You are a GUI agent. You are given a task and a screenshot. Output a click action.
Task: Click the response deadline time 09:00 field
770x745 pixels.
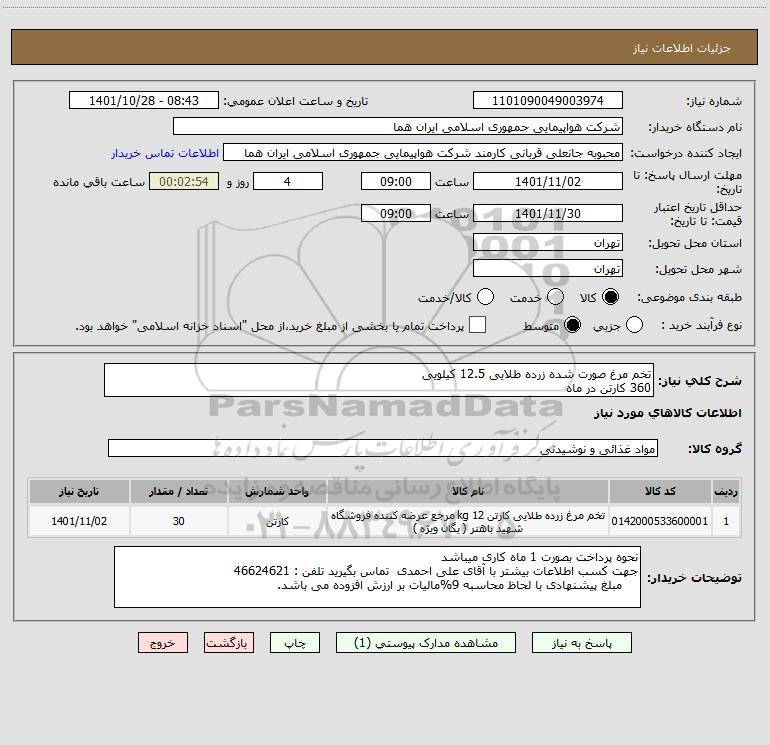point(396,182)
